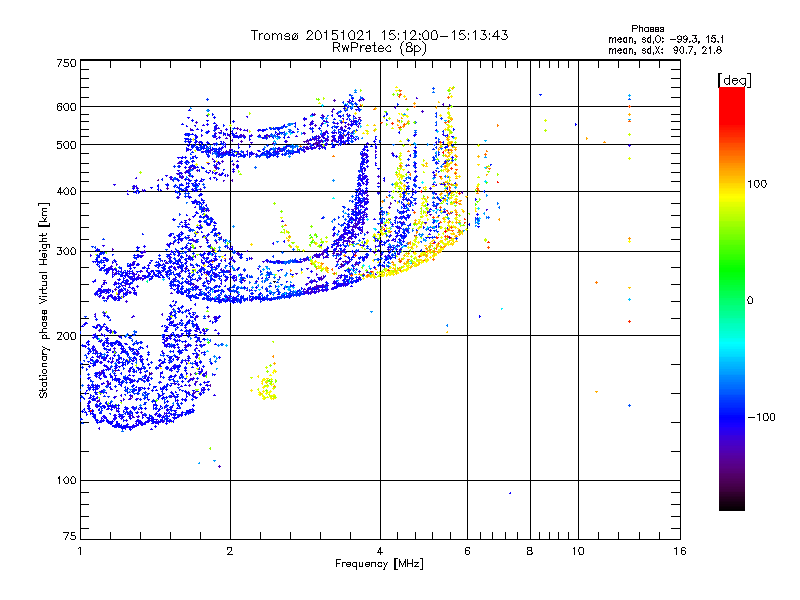This screenshot has width=800, height=600.
Task: Click the height-axis tick label "500"
Action: 66,145
